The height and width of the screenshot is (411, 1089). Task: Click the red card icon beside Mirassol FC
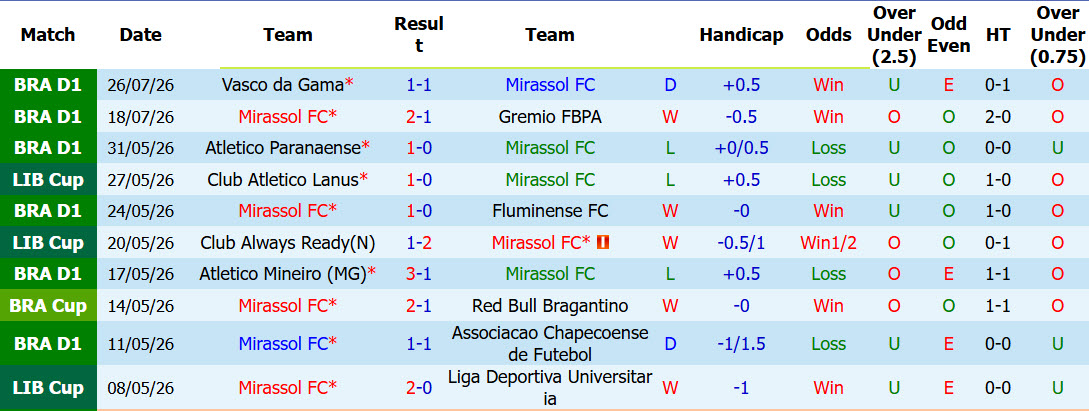[603, 242]
